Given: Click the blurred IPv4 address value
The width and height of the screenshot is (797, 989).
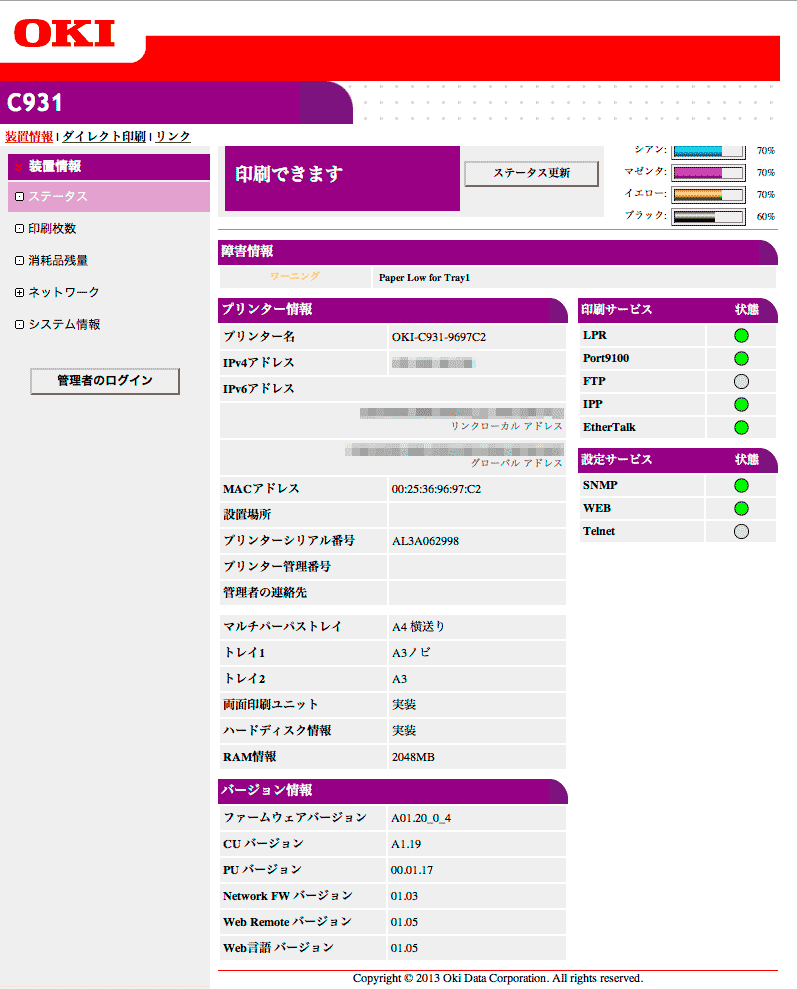Looking at the screenshot, I should coord(433,363).
